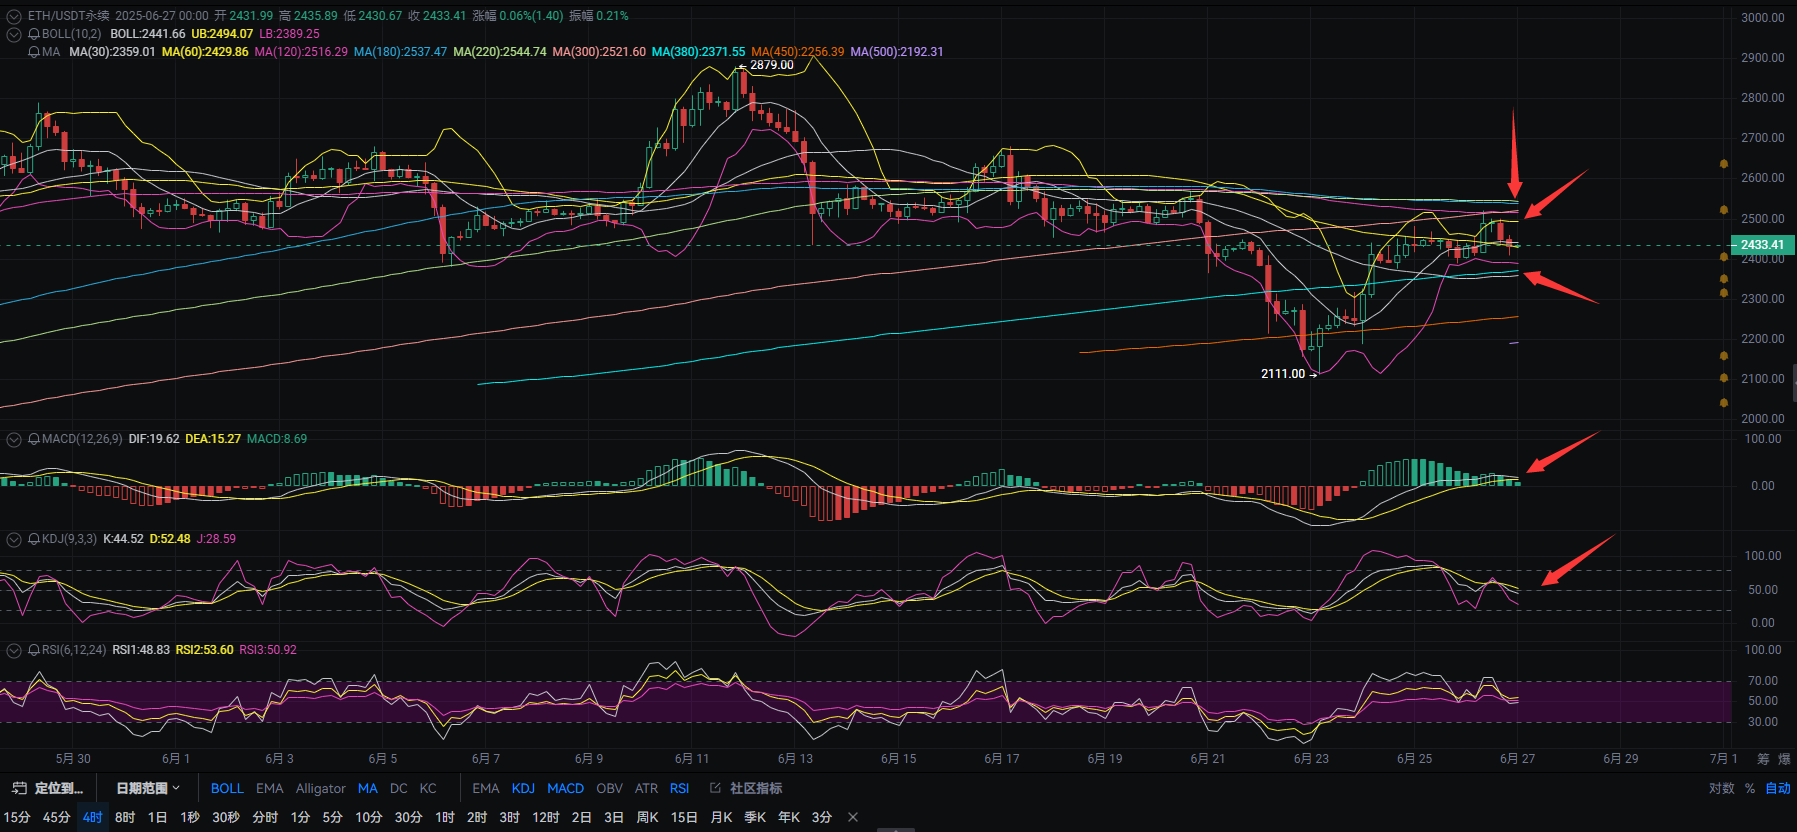
Task: Switch to the 1日 timeframe
Action: (x=157, y=817)
